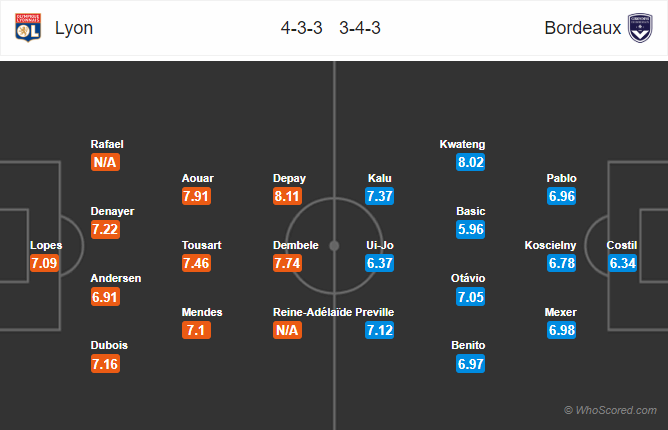Viewport: 668px width, 430px height.
Task: Open Reine-Adélaïde's N/A rating badge
Action: [x=288, y=330]
